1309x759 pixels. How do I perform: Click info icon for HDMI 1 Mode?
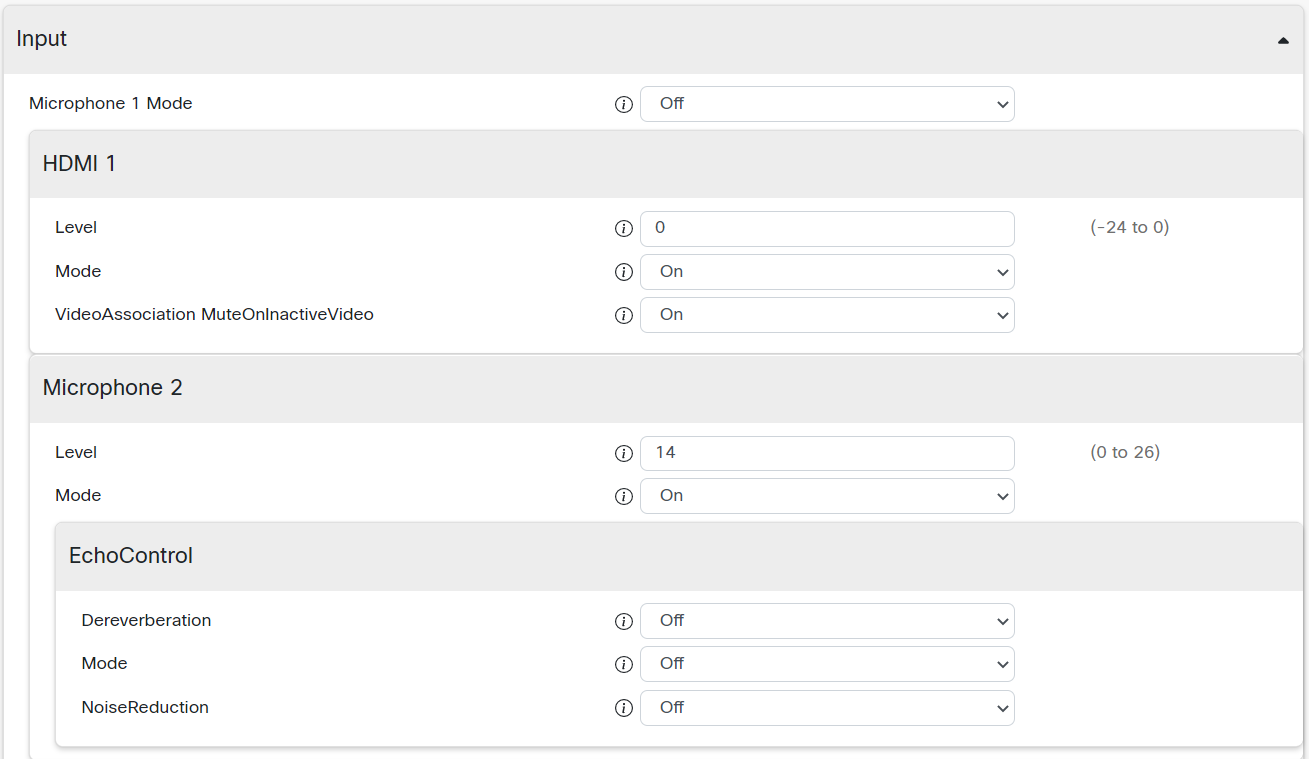point(624,272)
